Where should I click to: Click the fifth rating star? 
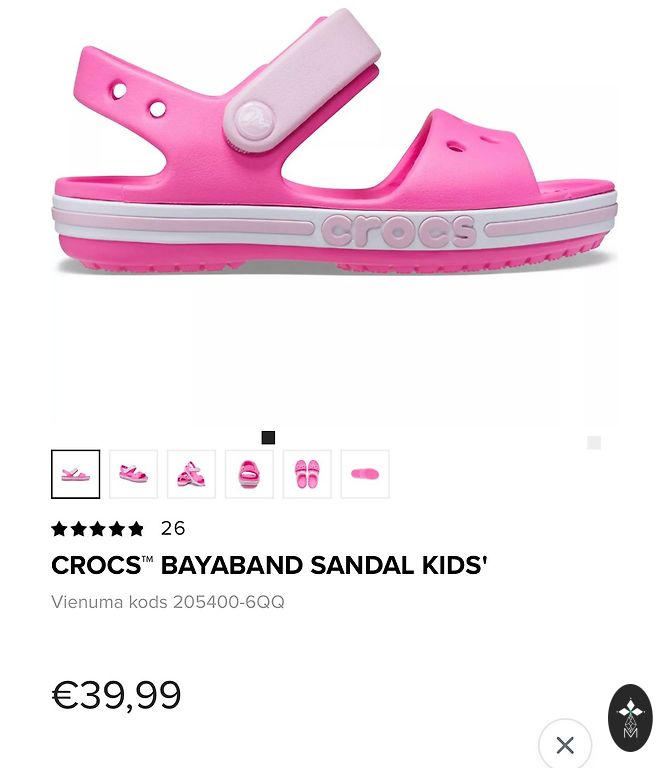click(x=136, y=529)
